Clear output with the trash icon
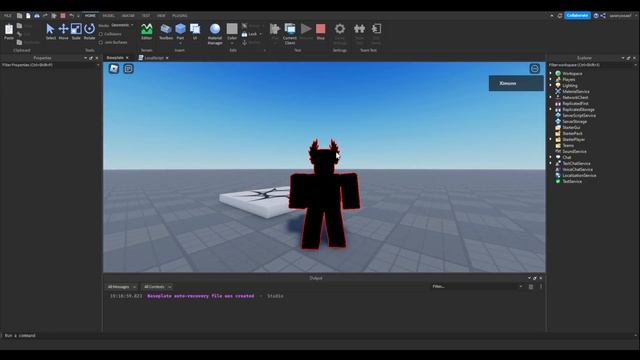 (x=531, y=287)
